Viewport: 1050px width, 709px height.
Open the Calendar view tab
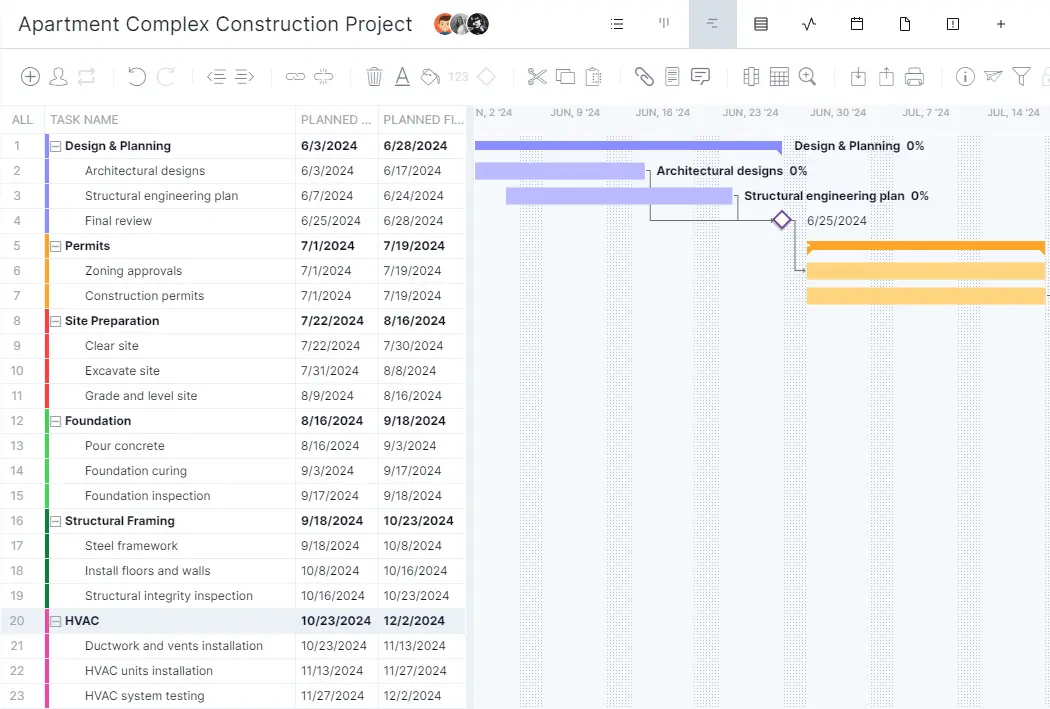point(857,24)
